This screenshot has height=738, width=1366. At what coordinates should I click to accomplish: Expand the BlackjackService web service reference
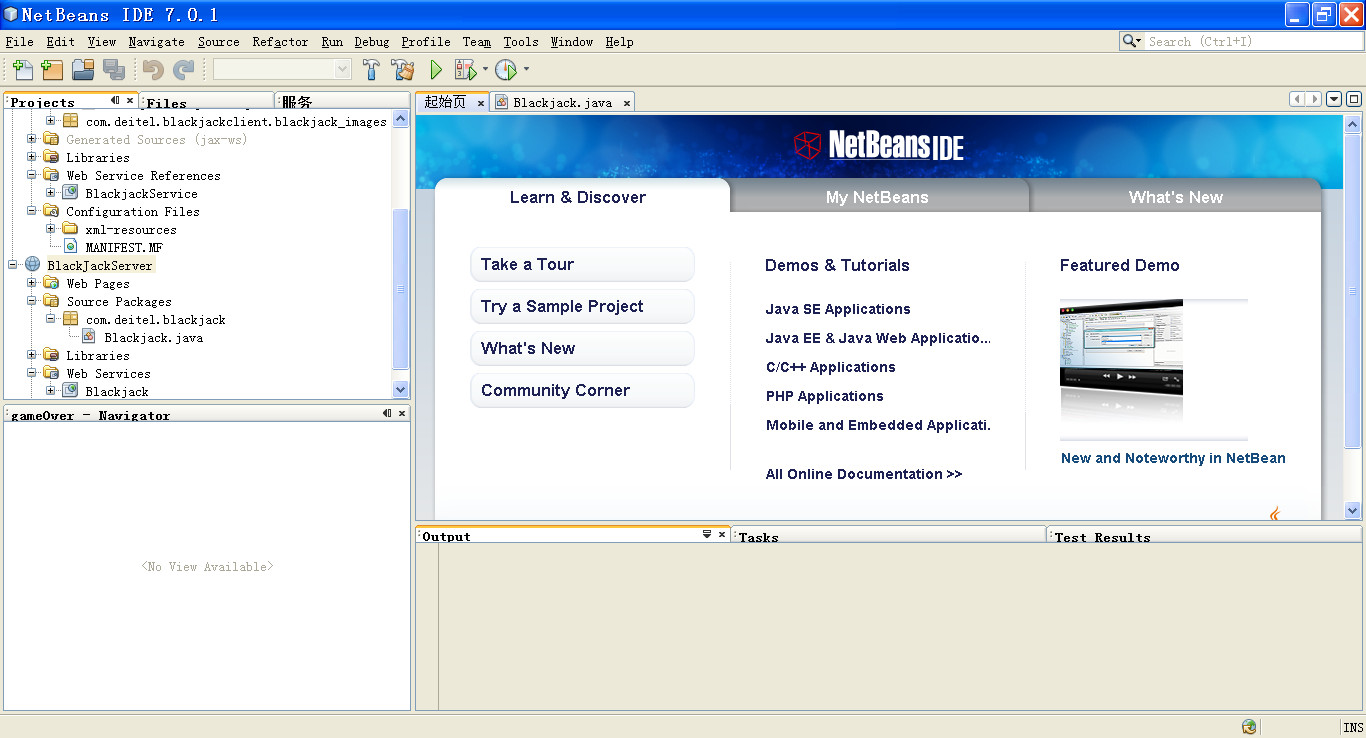point(52,193)
